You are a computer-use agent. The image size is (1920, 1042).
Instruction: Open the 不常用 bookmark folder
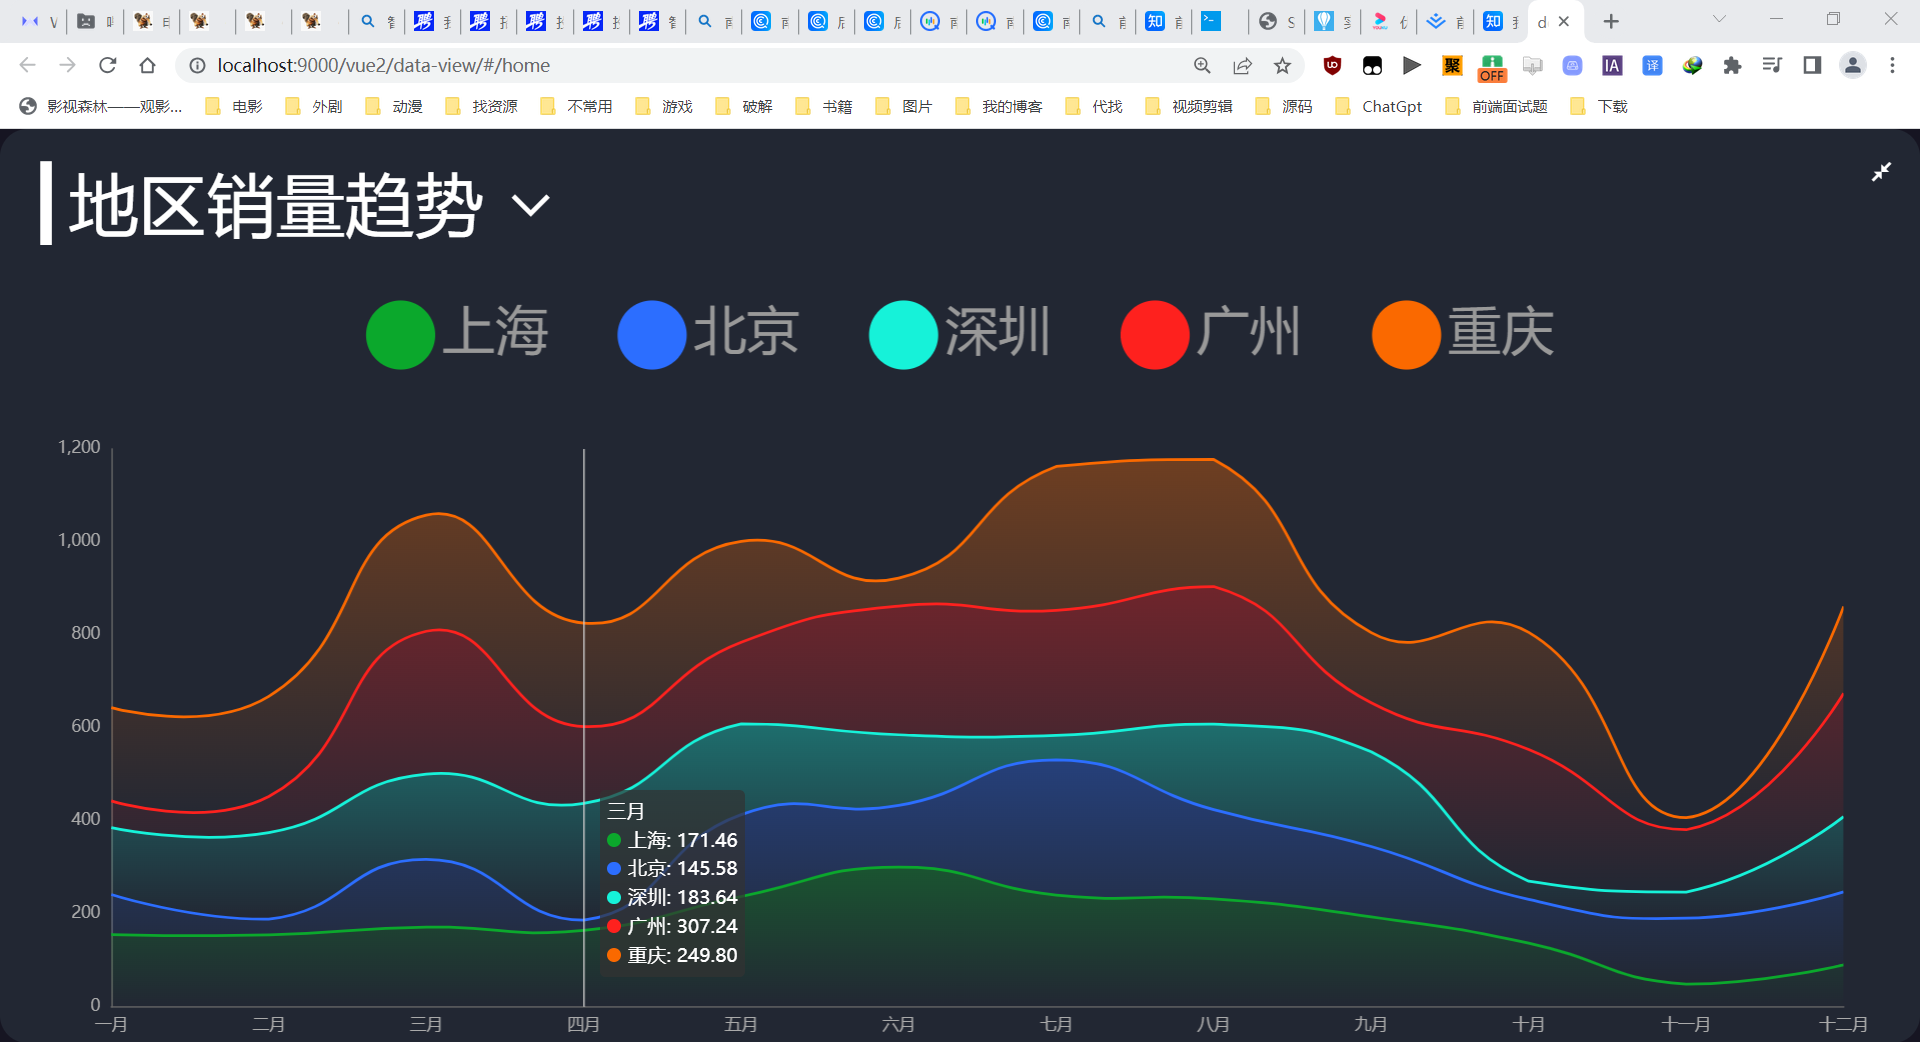point(576,106)
